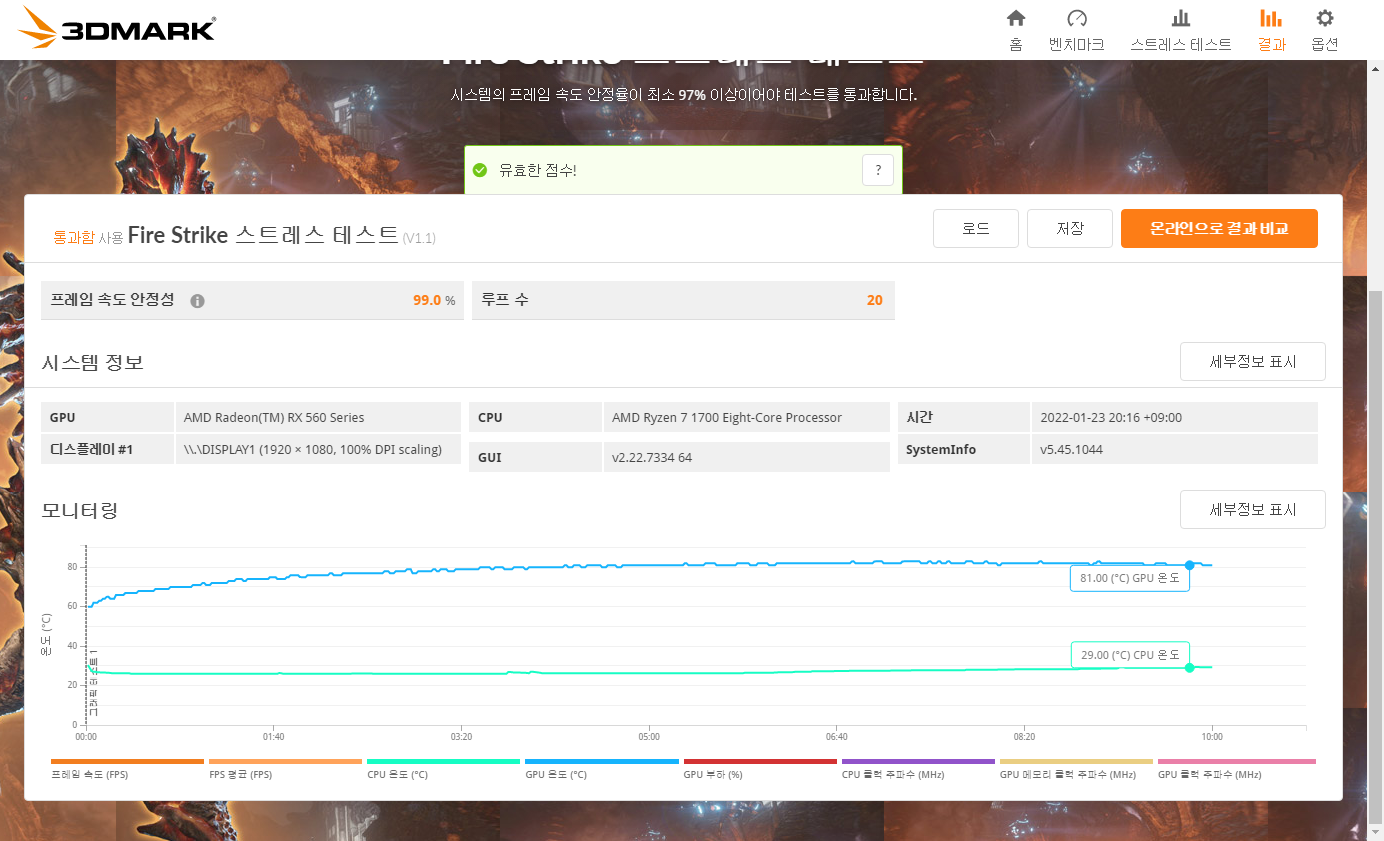This screenshot has height=841, width=1384.
Task: Go to the Home (홈) tab
Action: (1016, 30)
